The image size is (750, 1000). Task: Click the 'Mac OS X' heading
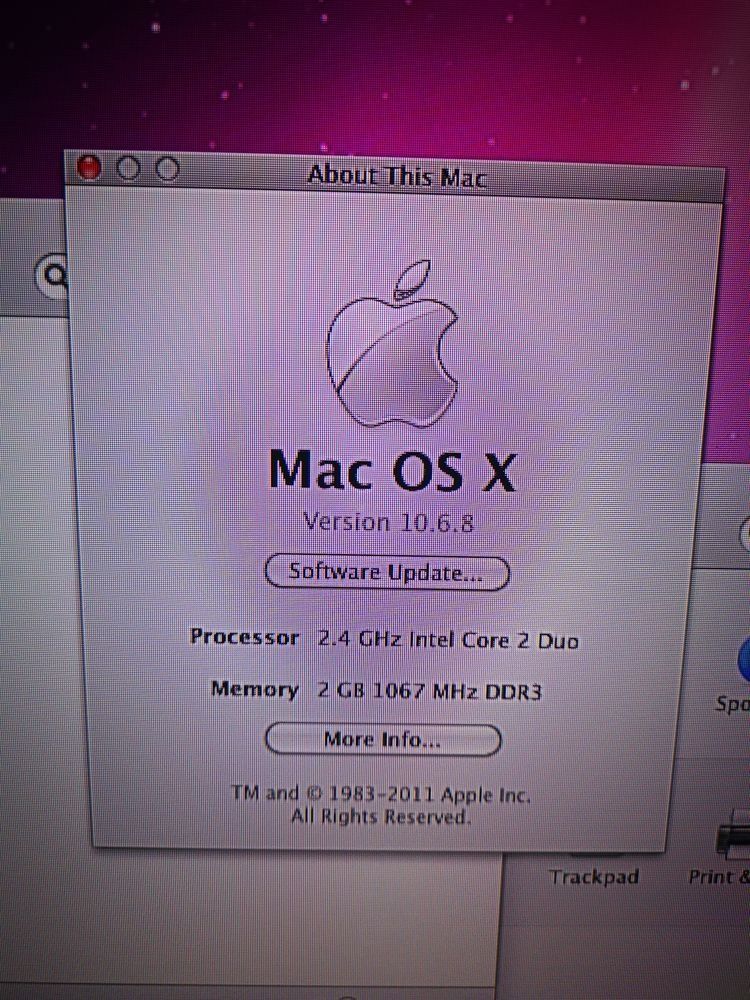pyautogui.click(x=392, y=471)
